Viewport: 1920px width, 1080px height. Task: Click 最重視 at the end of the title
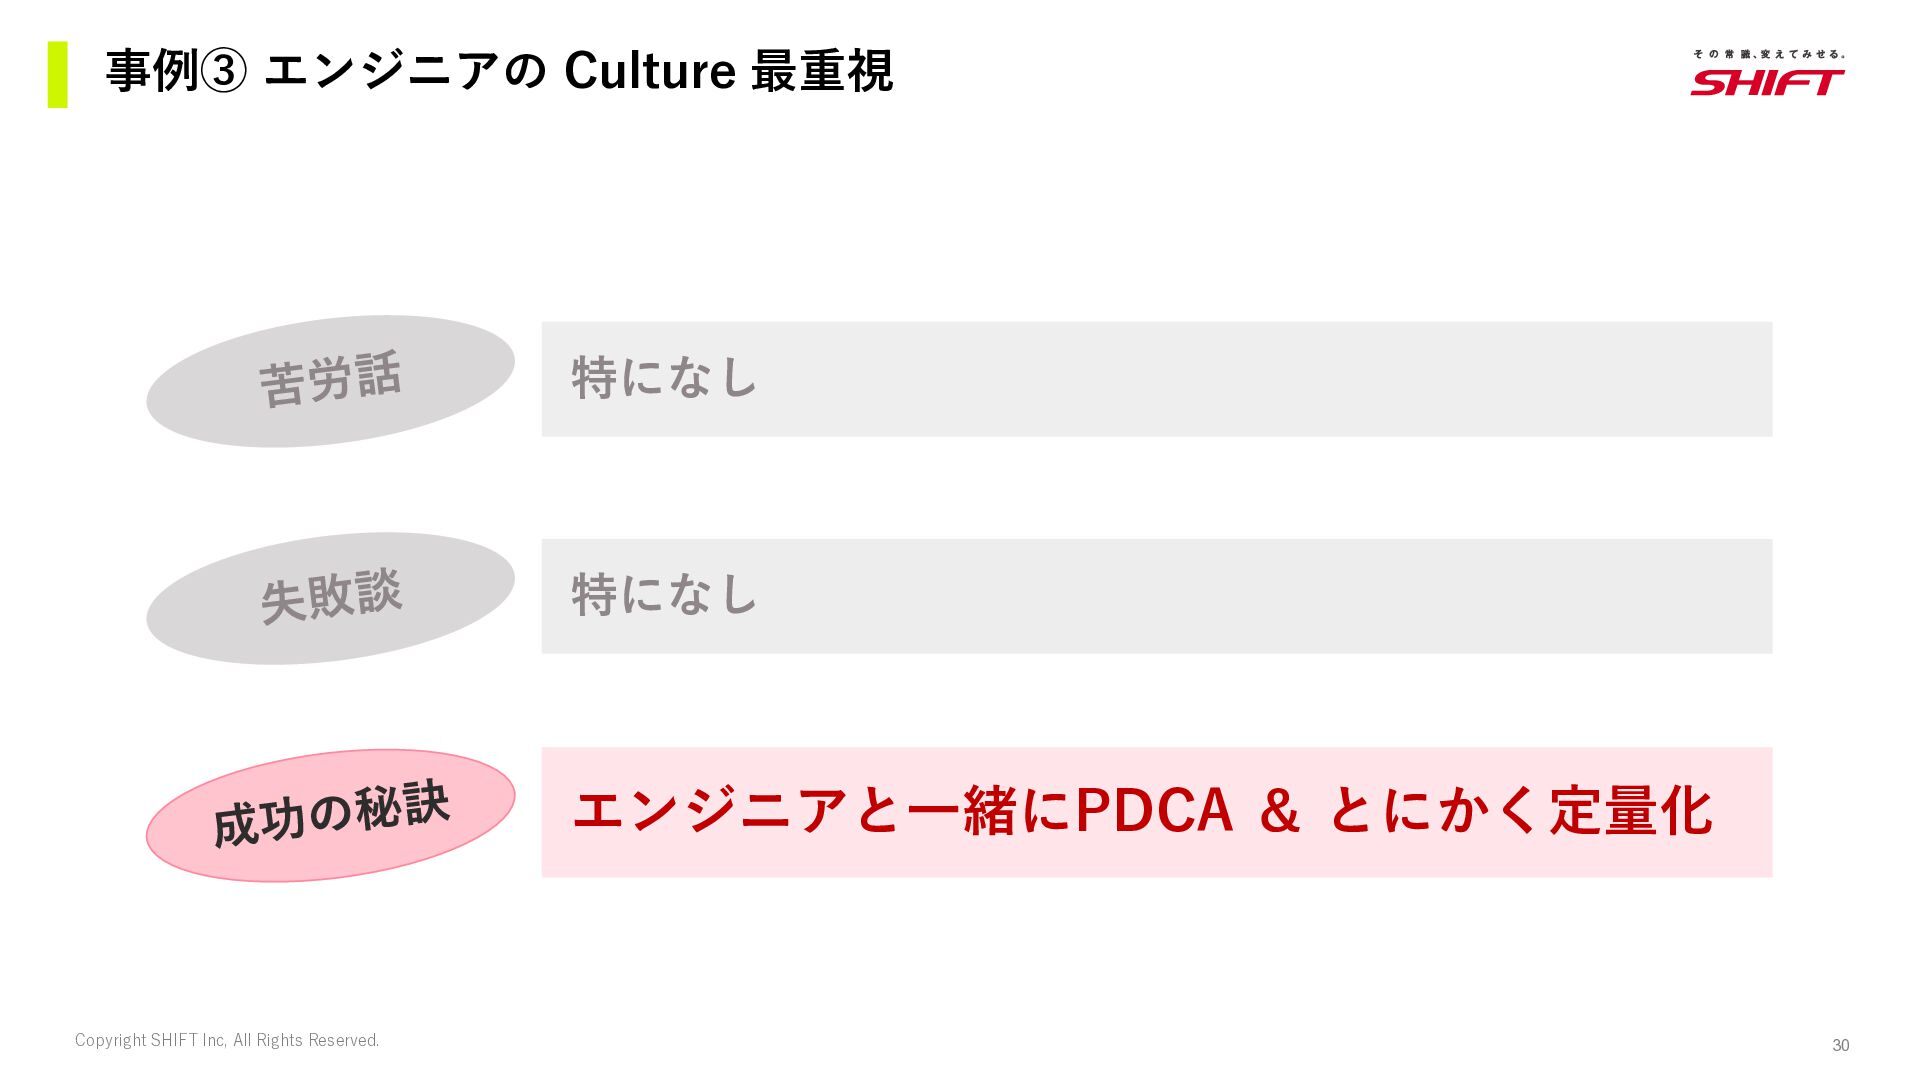click(821, 72)
